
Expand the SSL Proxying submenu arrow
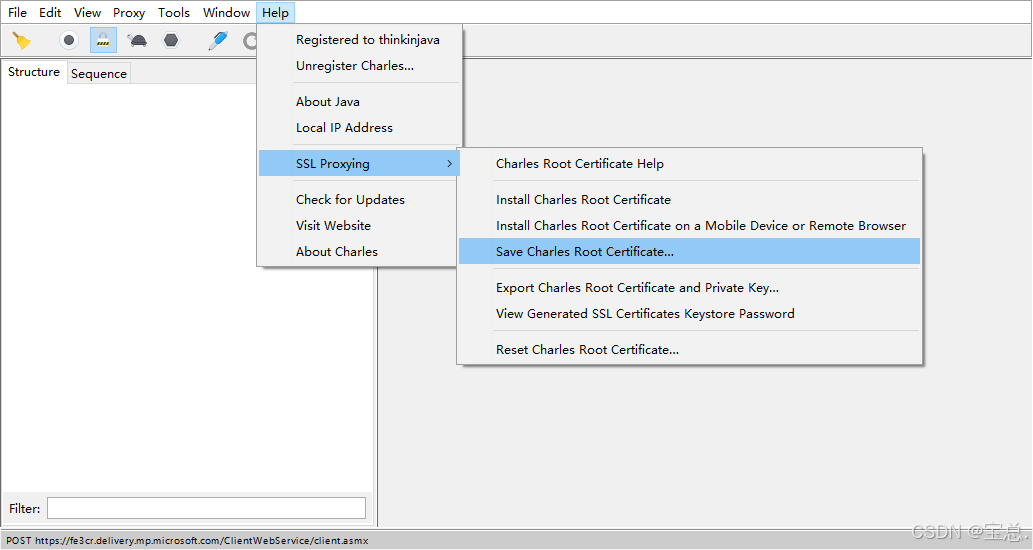(x=449, y=163)
